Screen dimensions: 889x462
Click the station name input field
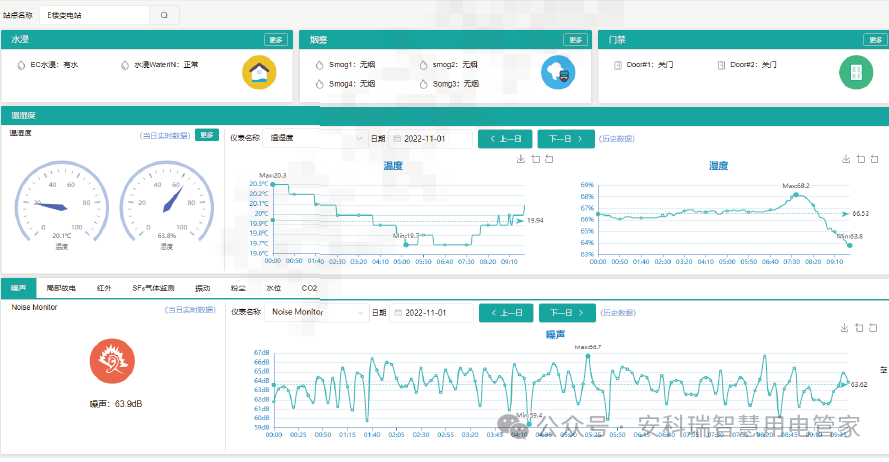94,15
